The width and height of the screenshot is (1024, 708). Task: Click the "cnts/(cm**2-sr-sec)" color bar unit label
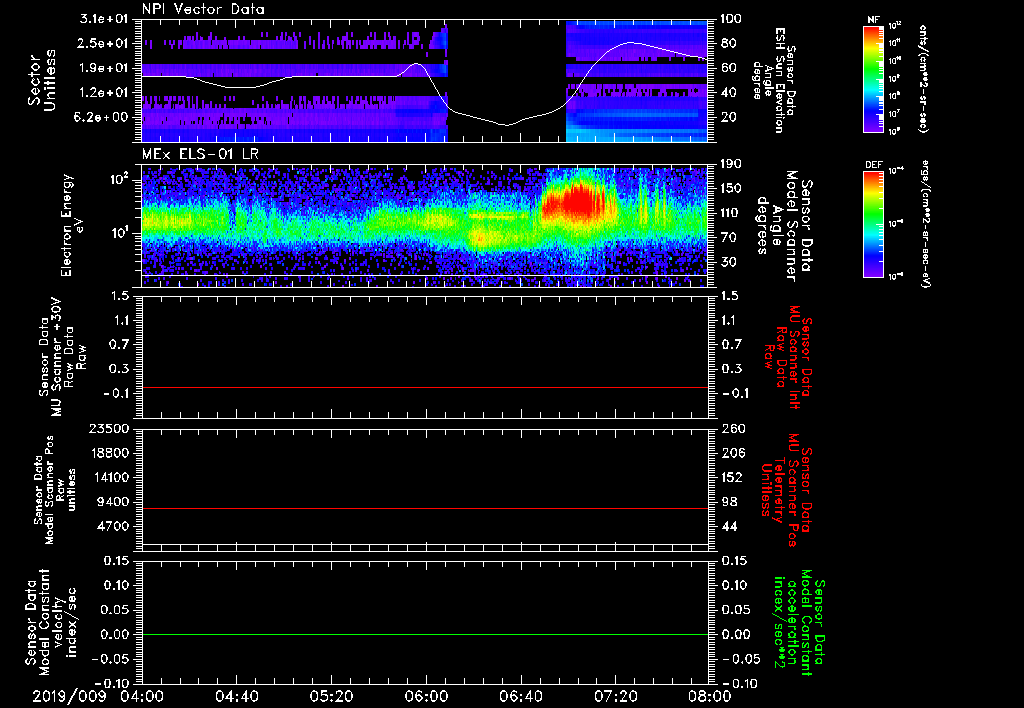tap(923, 78)
